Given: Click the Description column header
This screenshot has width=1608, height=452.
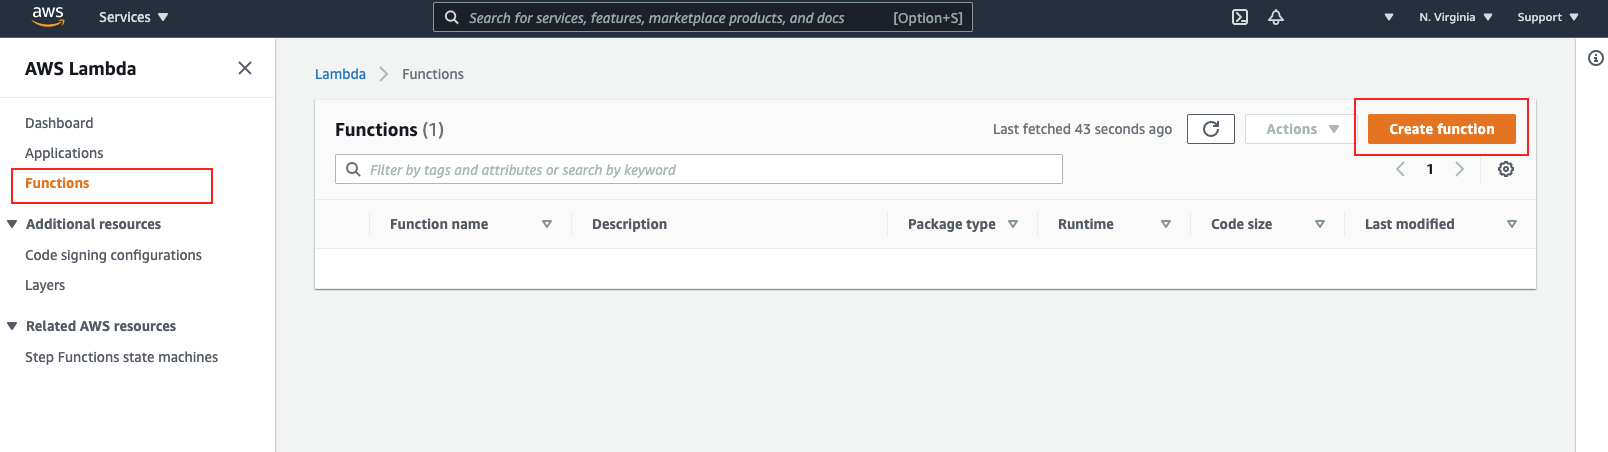Looking at the screenshot, I should [629, 224].
